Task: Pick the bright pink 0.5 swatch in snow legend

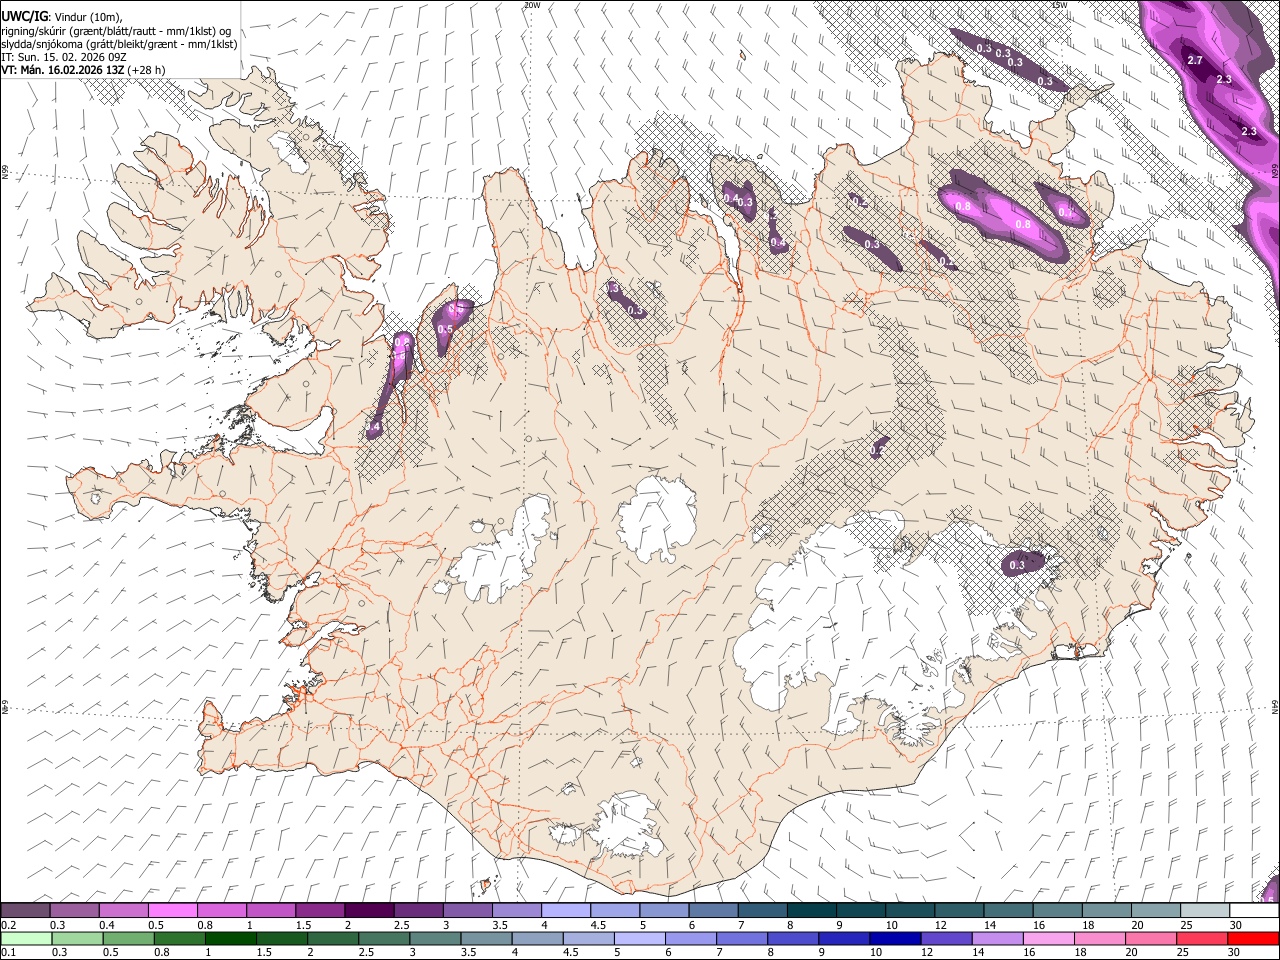Action: pos(173,911)
